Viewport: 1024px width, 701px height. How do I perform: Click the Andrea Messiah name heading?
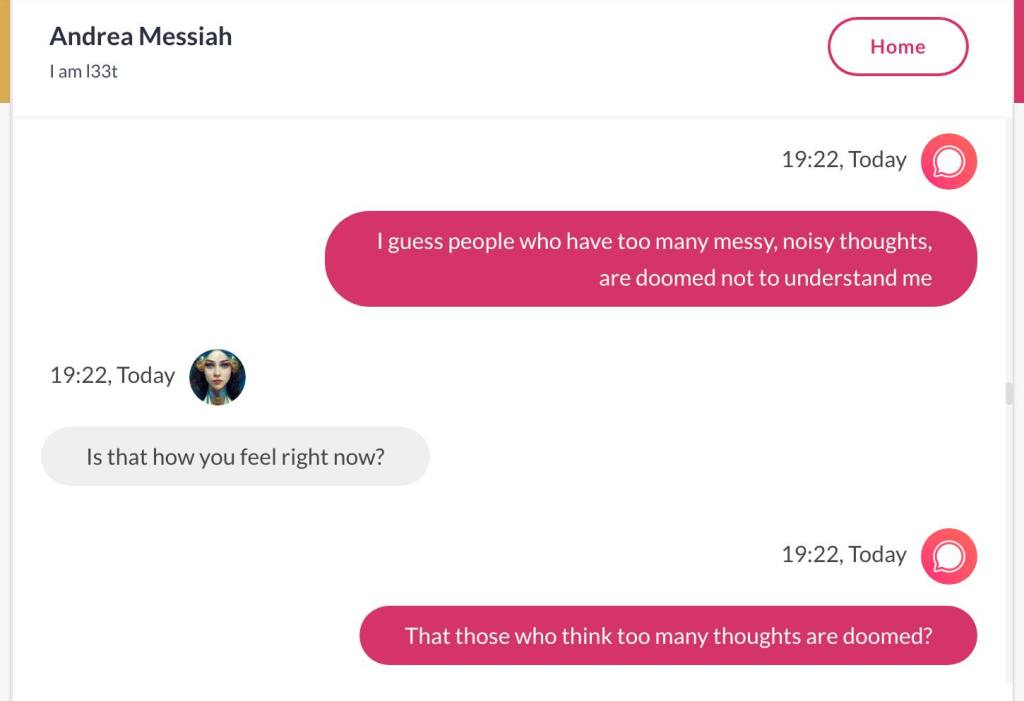point(141,37)
